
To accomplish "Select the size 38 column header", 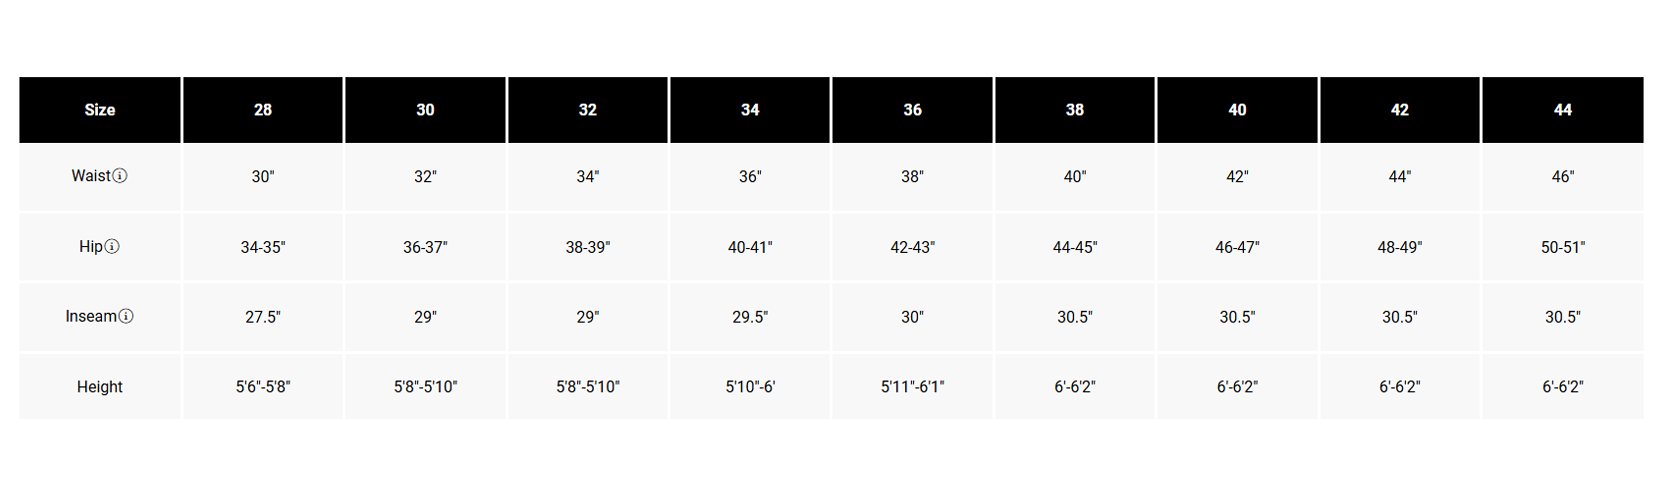I will tap(1075, 110).
